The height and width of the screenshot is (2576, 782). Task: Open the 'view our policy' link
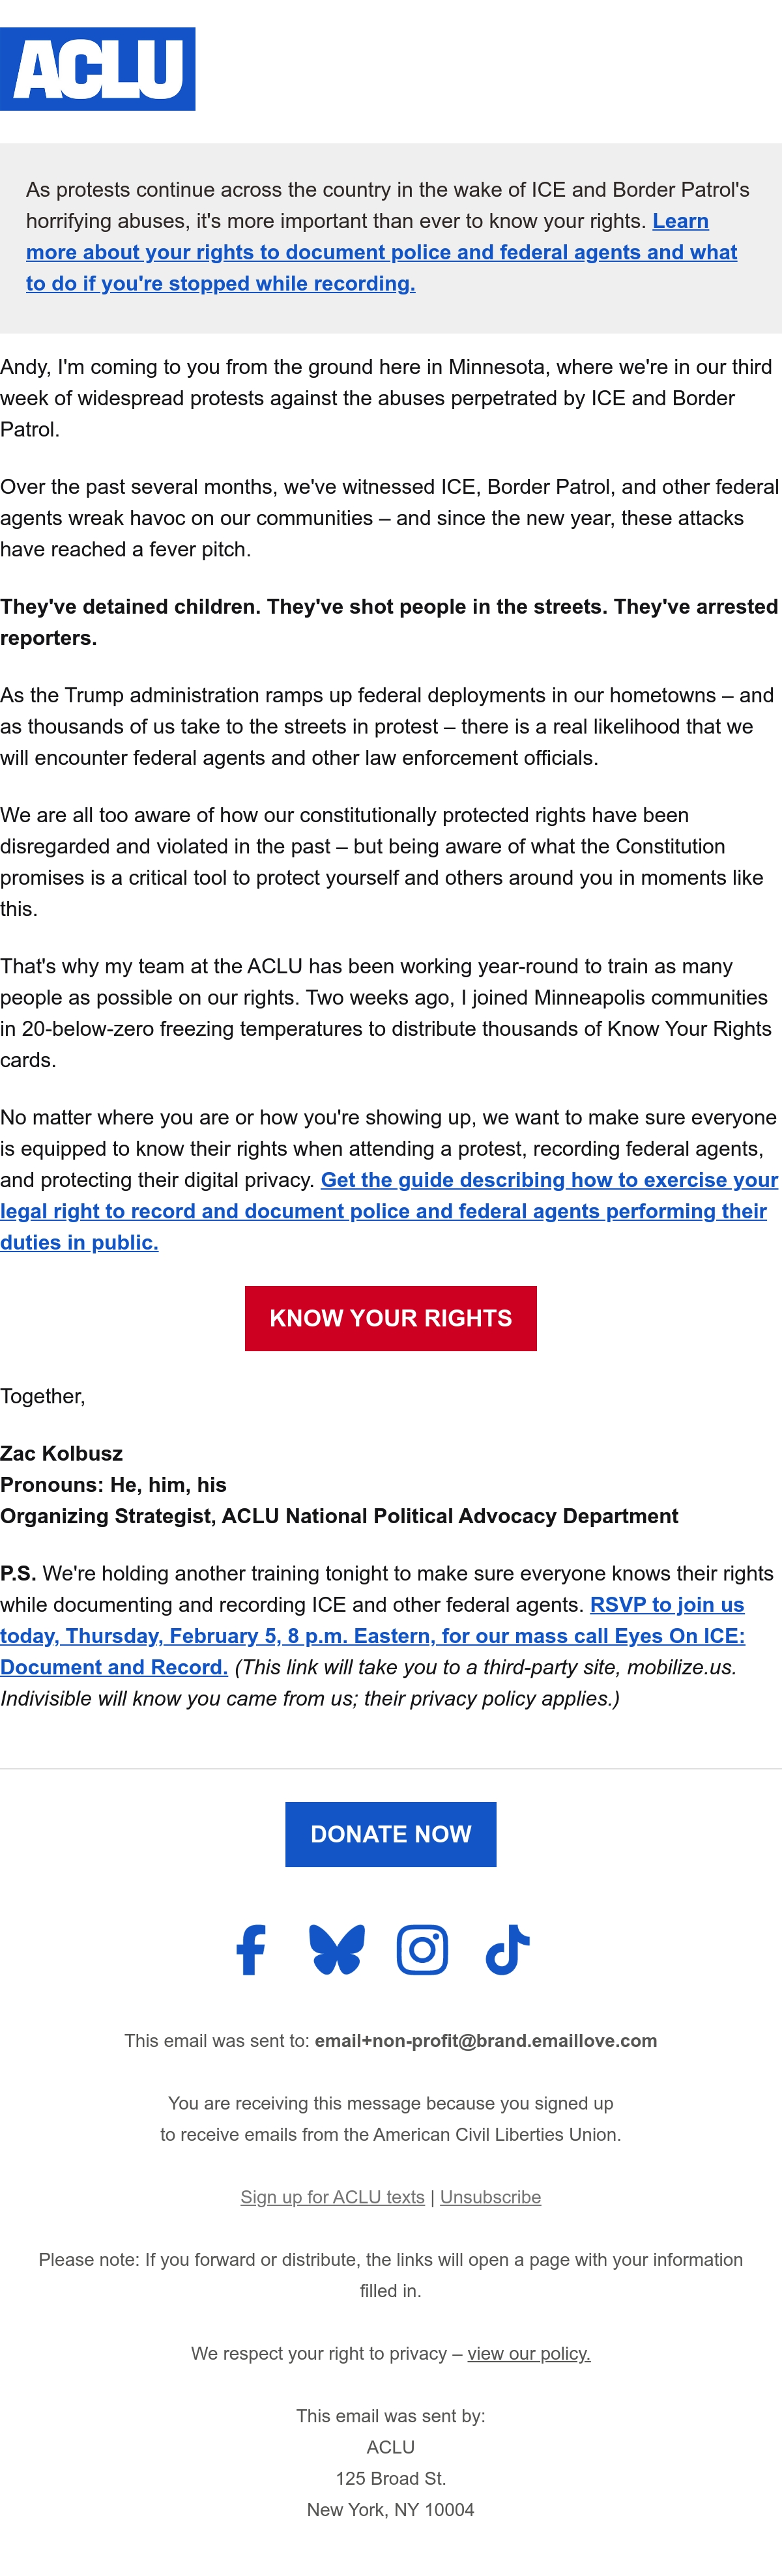(x=529, y=2353)
